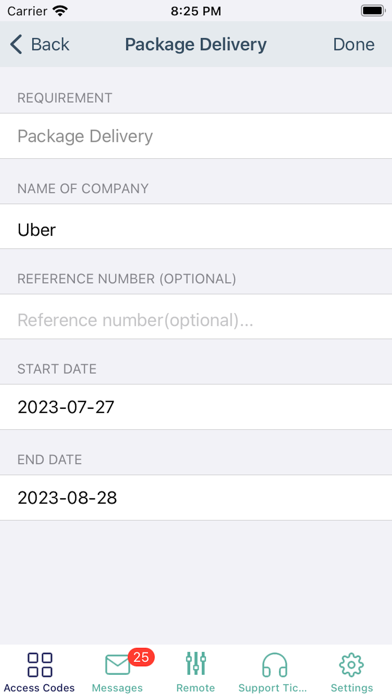Tap the Support Tickets headphones icon
This screenshot has width=392, height=696.
274,665
